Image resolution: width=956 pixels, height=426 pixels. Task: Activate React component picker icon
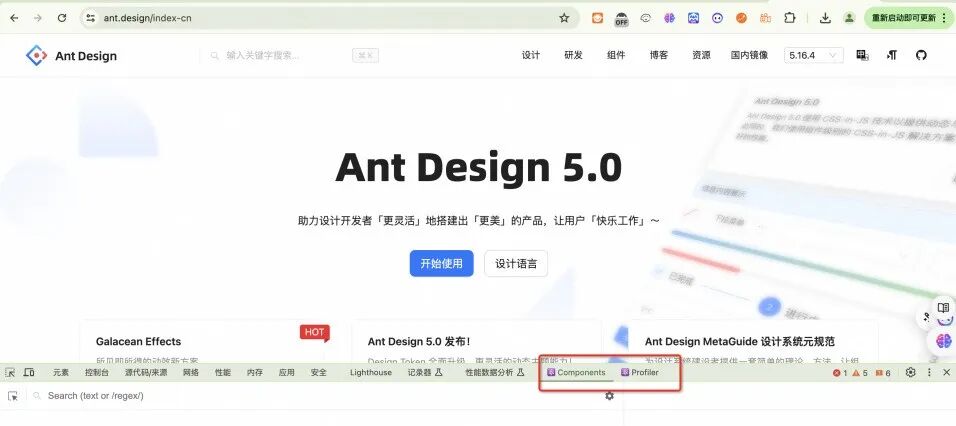tap(13, 396)
